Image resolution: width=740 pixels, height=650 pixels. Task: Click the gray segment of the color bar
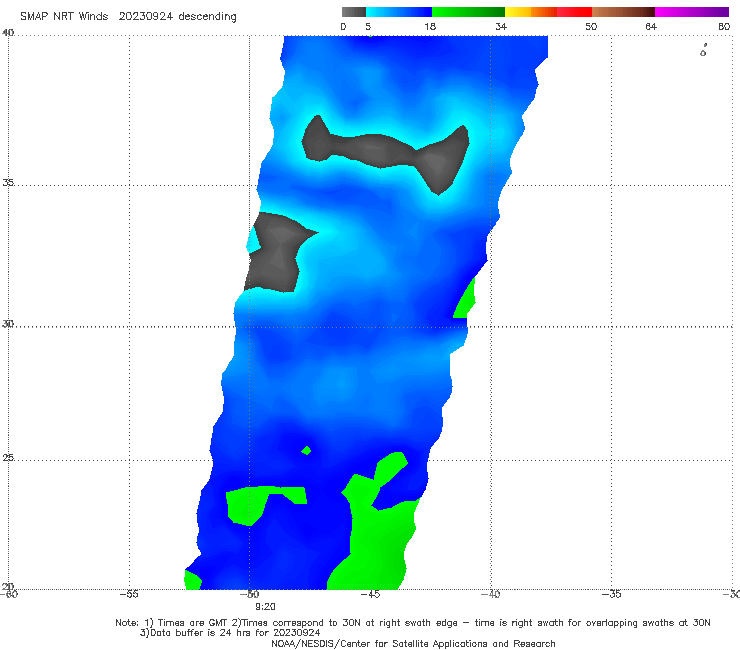(x=354, y=12)
